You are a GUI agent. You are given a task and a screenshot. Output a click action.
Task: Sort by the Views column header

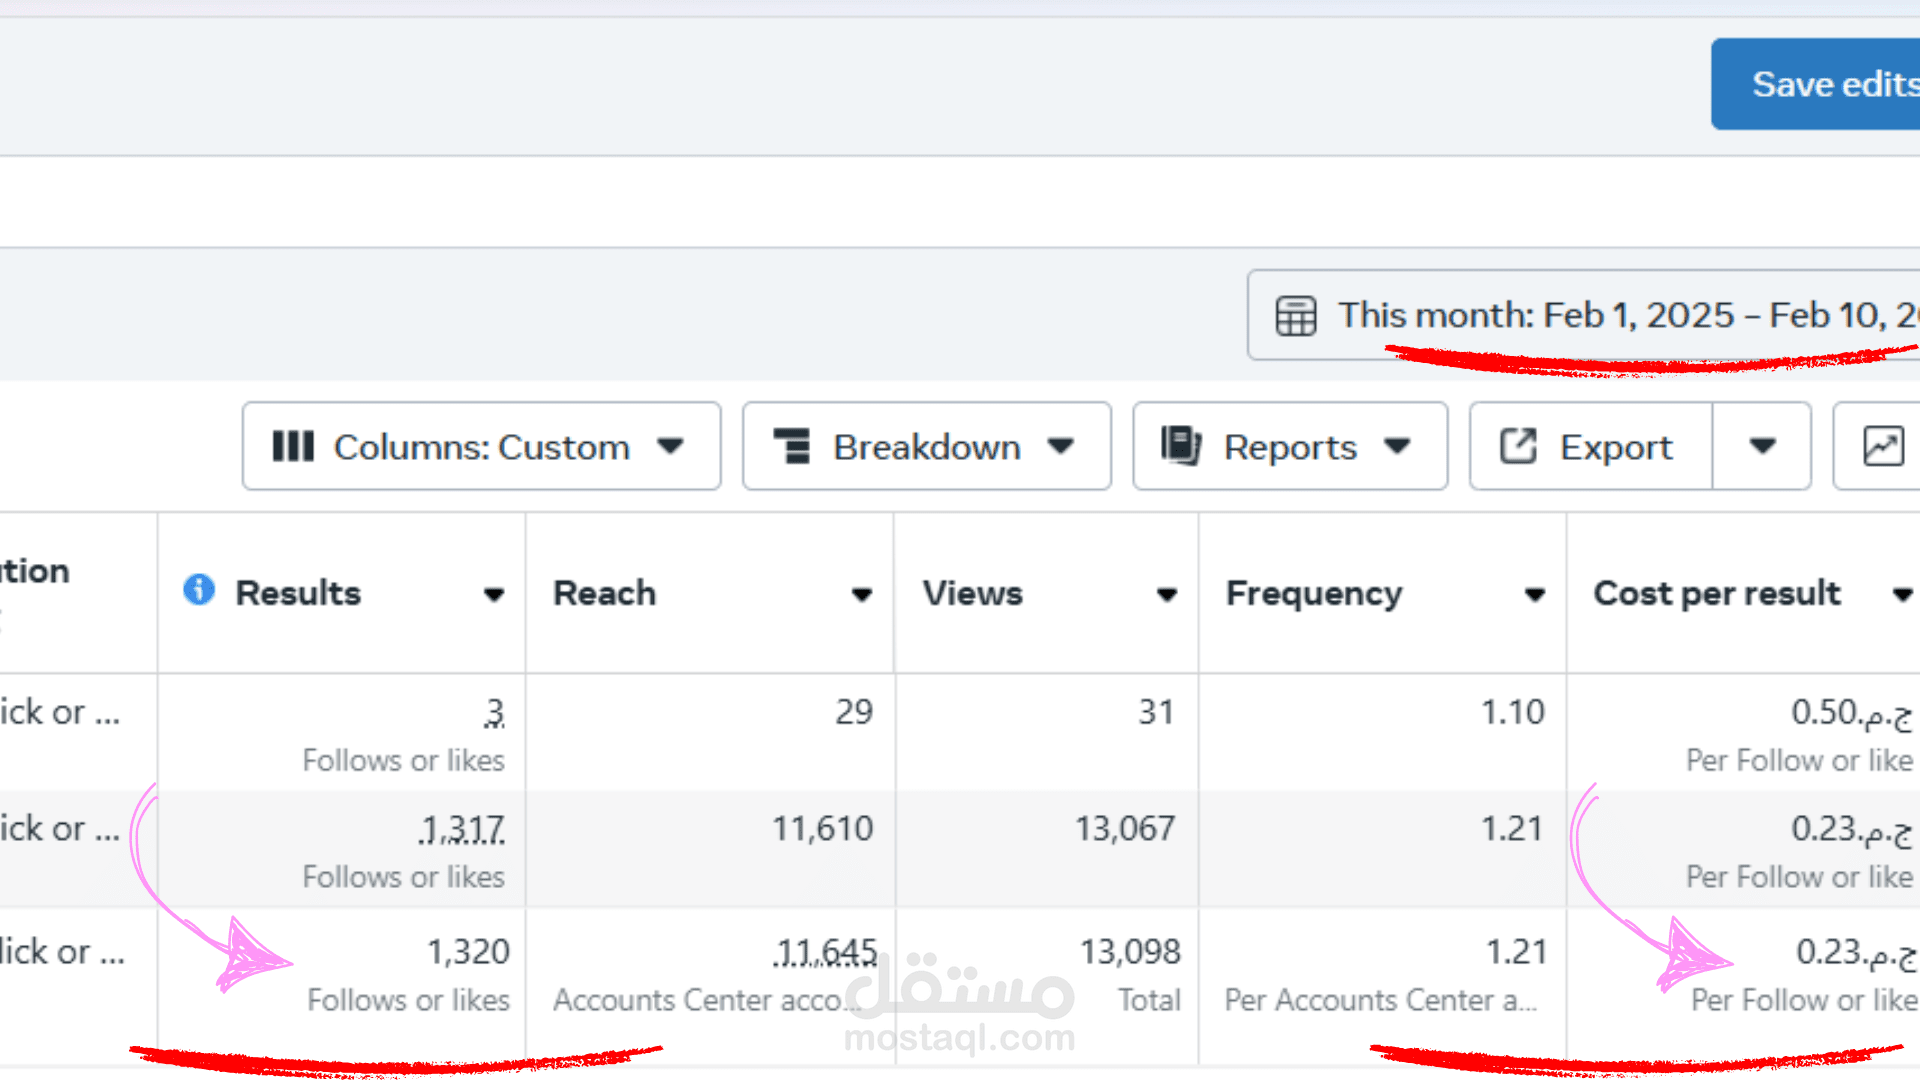pos(973,593)
